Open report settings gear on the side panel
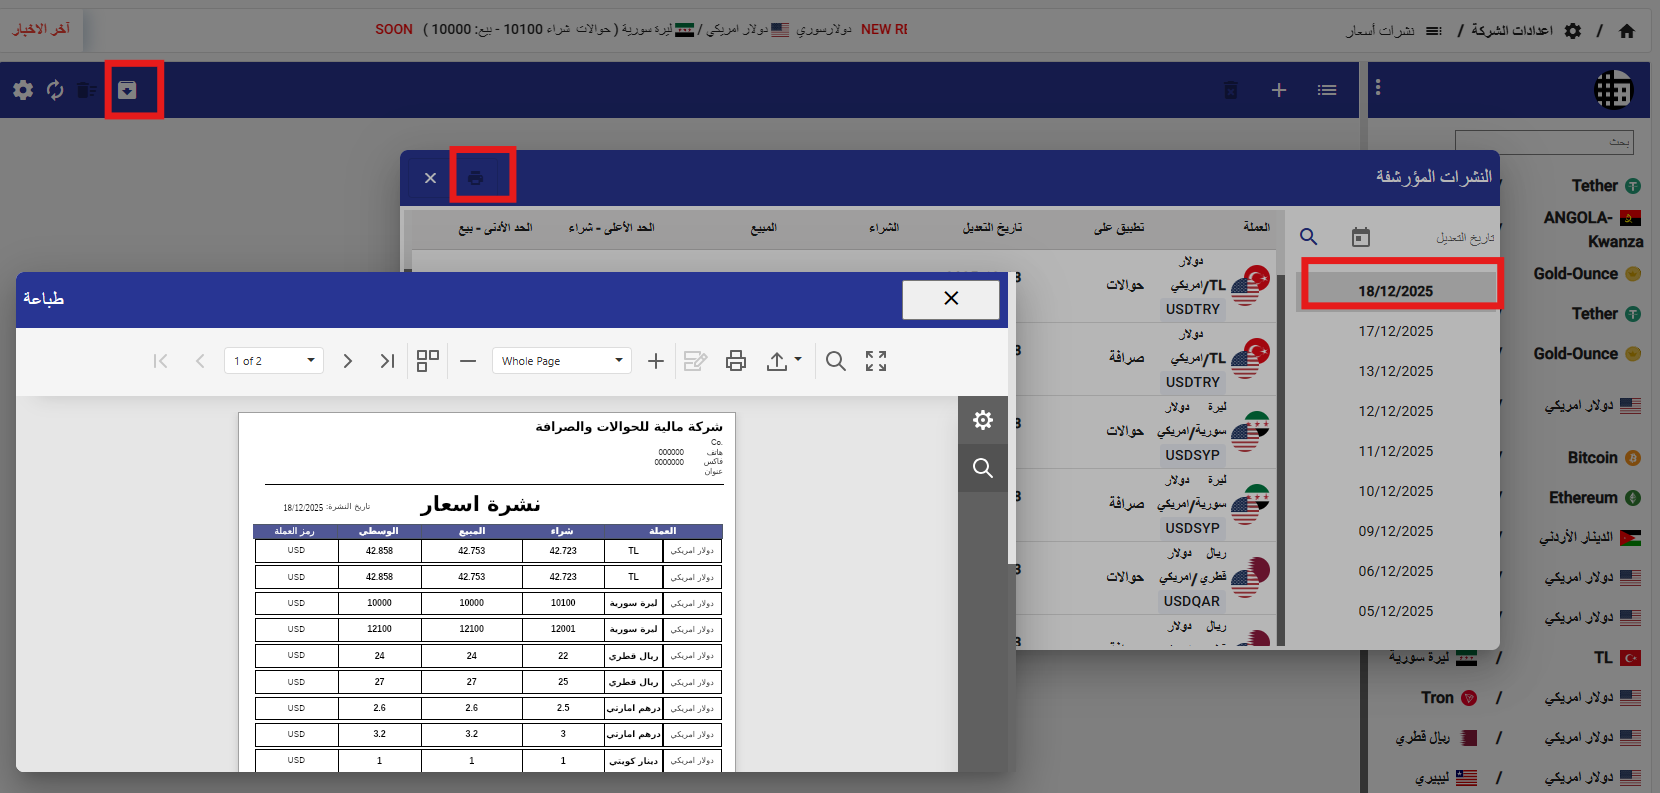 pos(983,420)
